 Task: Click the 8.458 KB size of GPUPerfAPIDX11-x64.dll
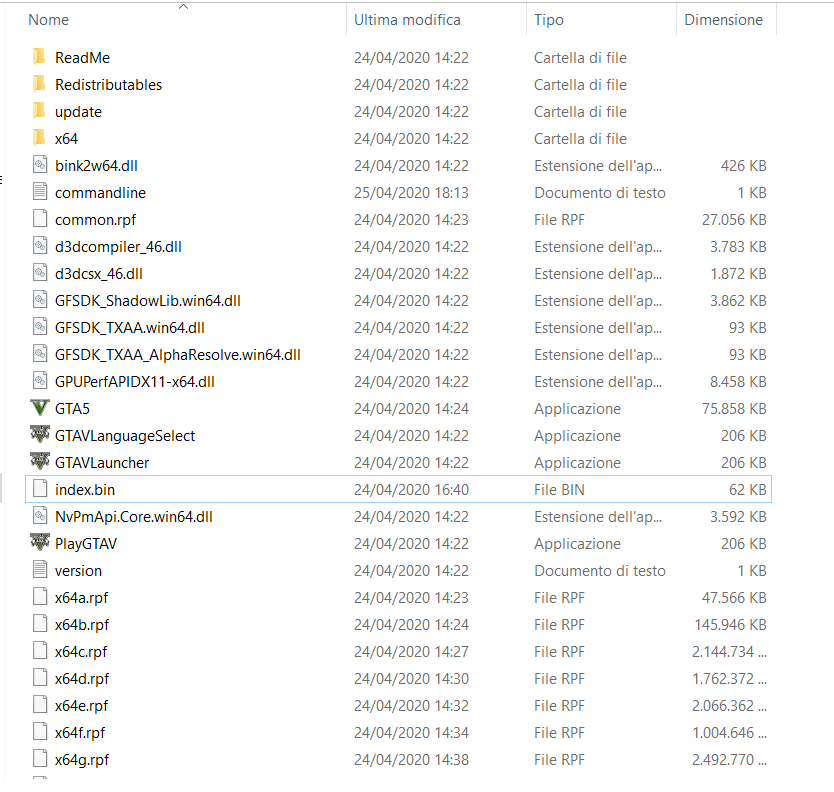coord(738,381)
